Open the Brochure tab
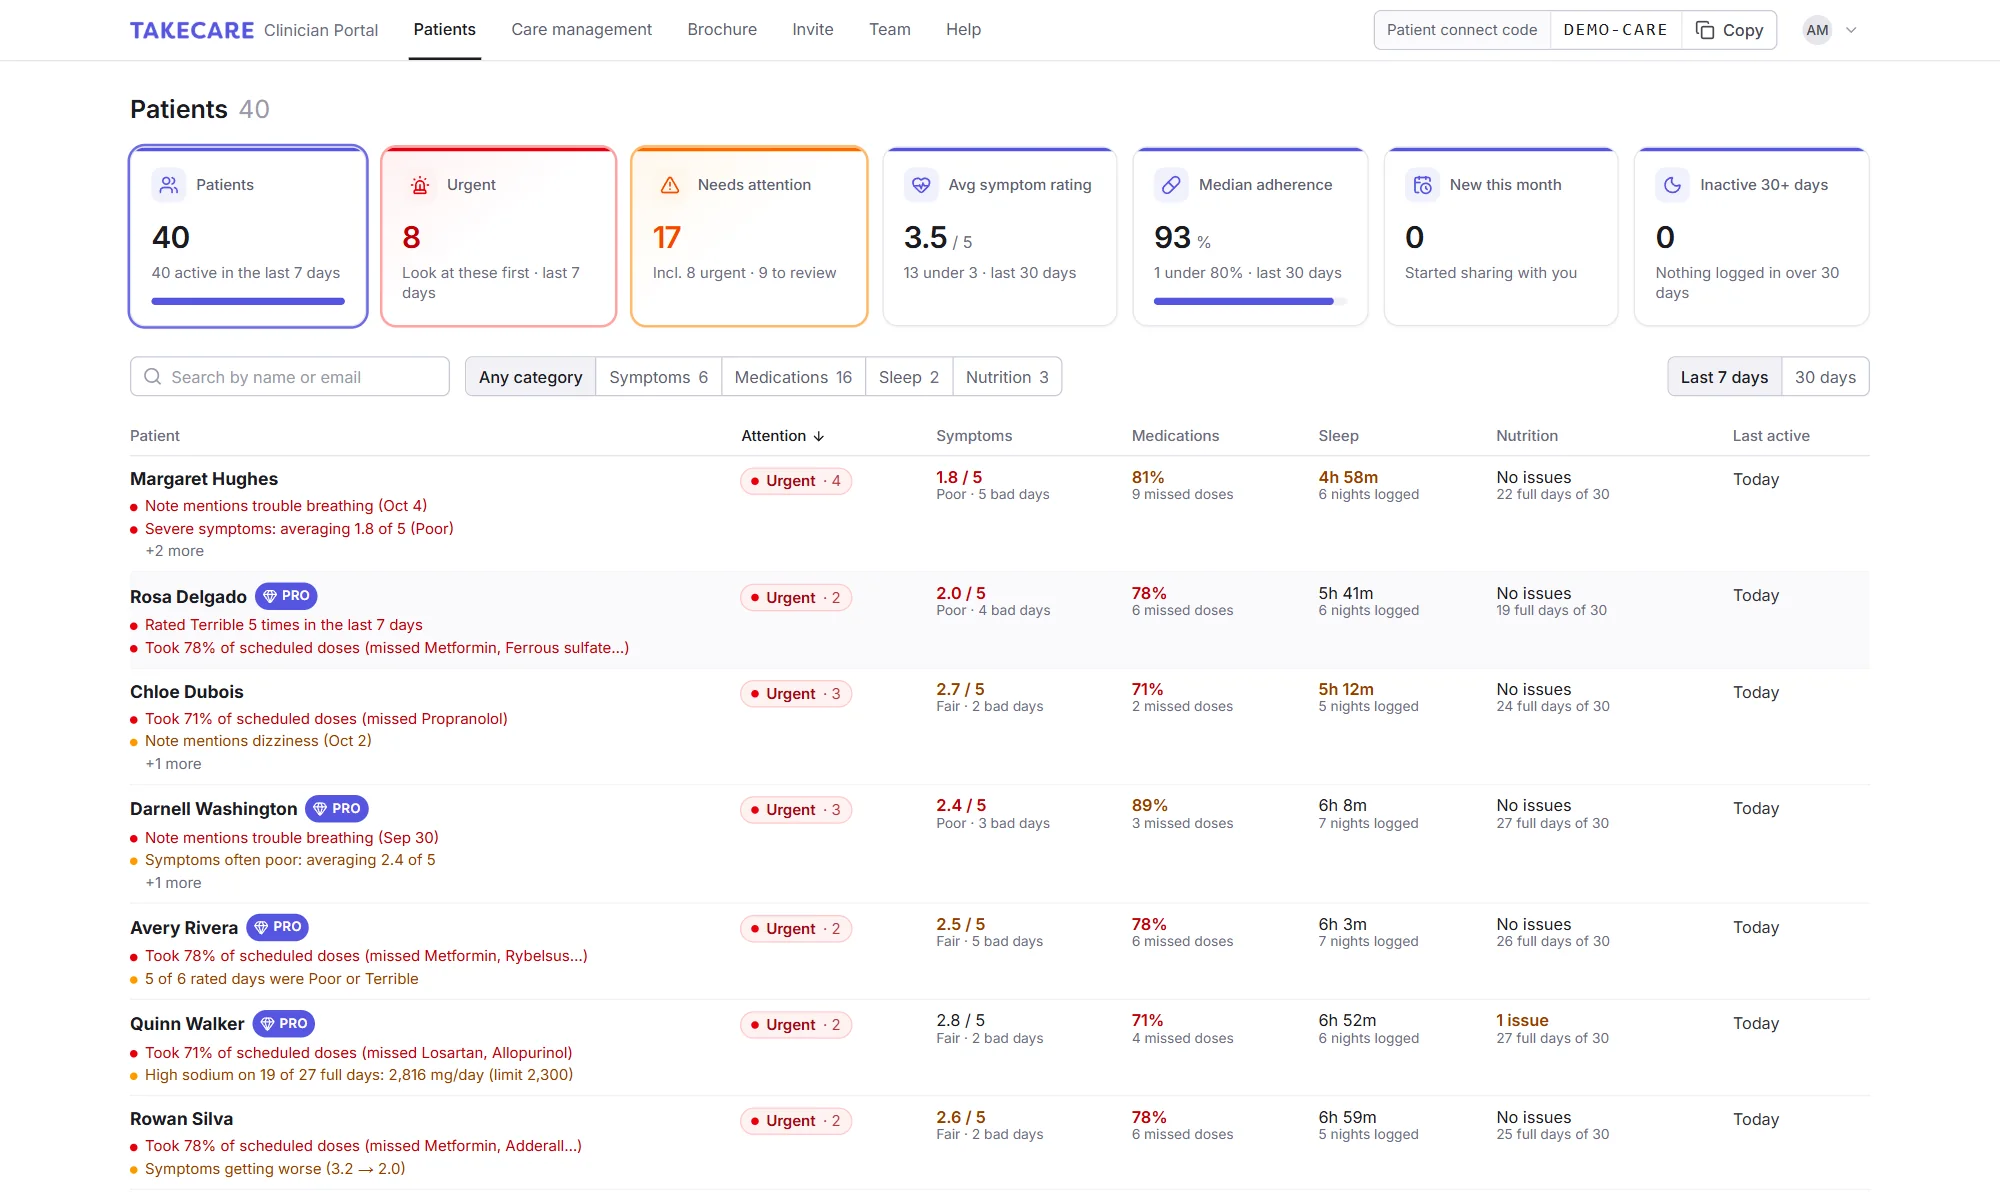 pos(722,30)
